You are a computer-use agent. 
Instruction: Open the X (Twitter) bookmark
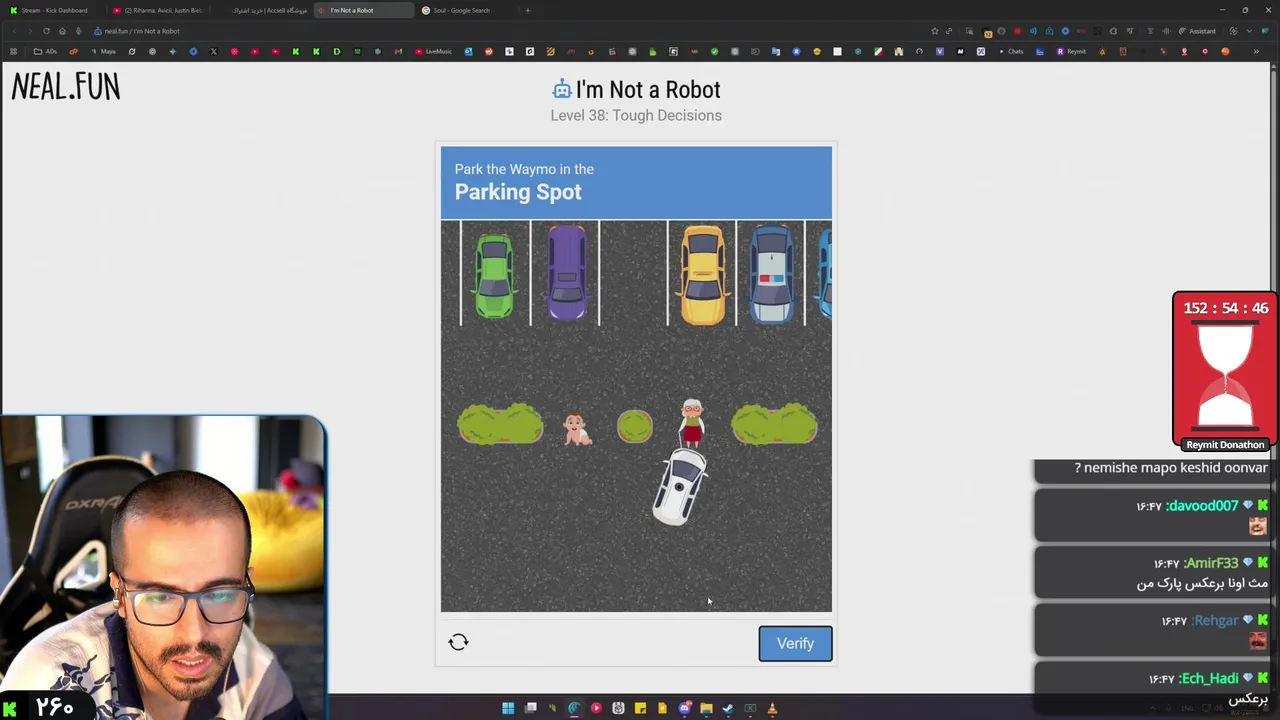[213, 51]
